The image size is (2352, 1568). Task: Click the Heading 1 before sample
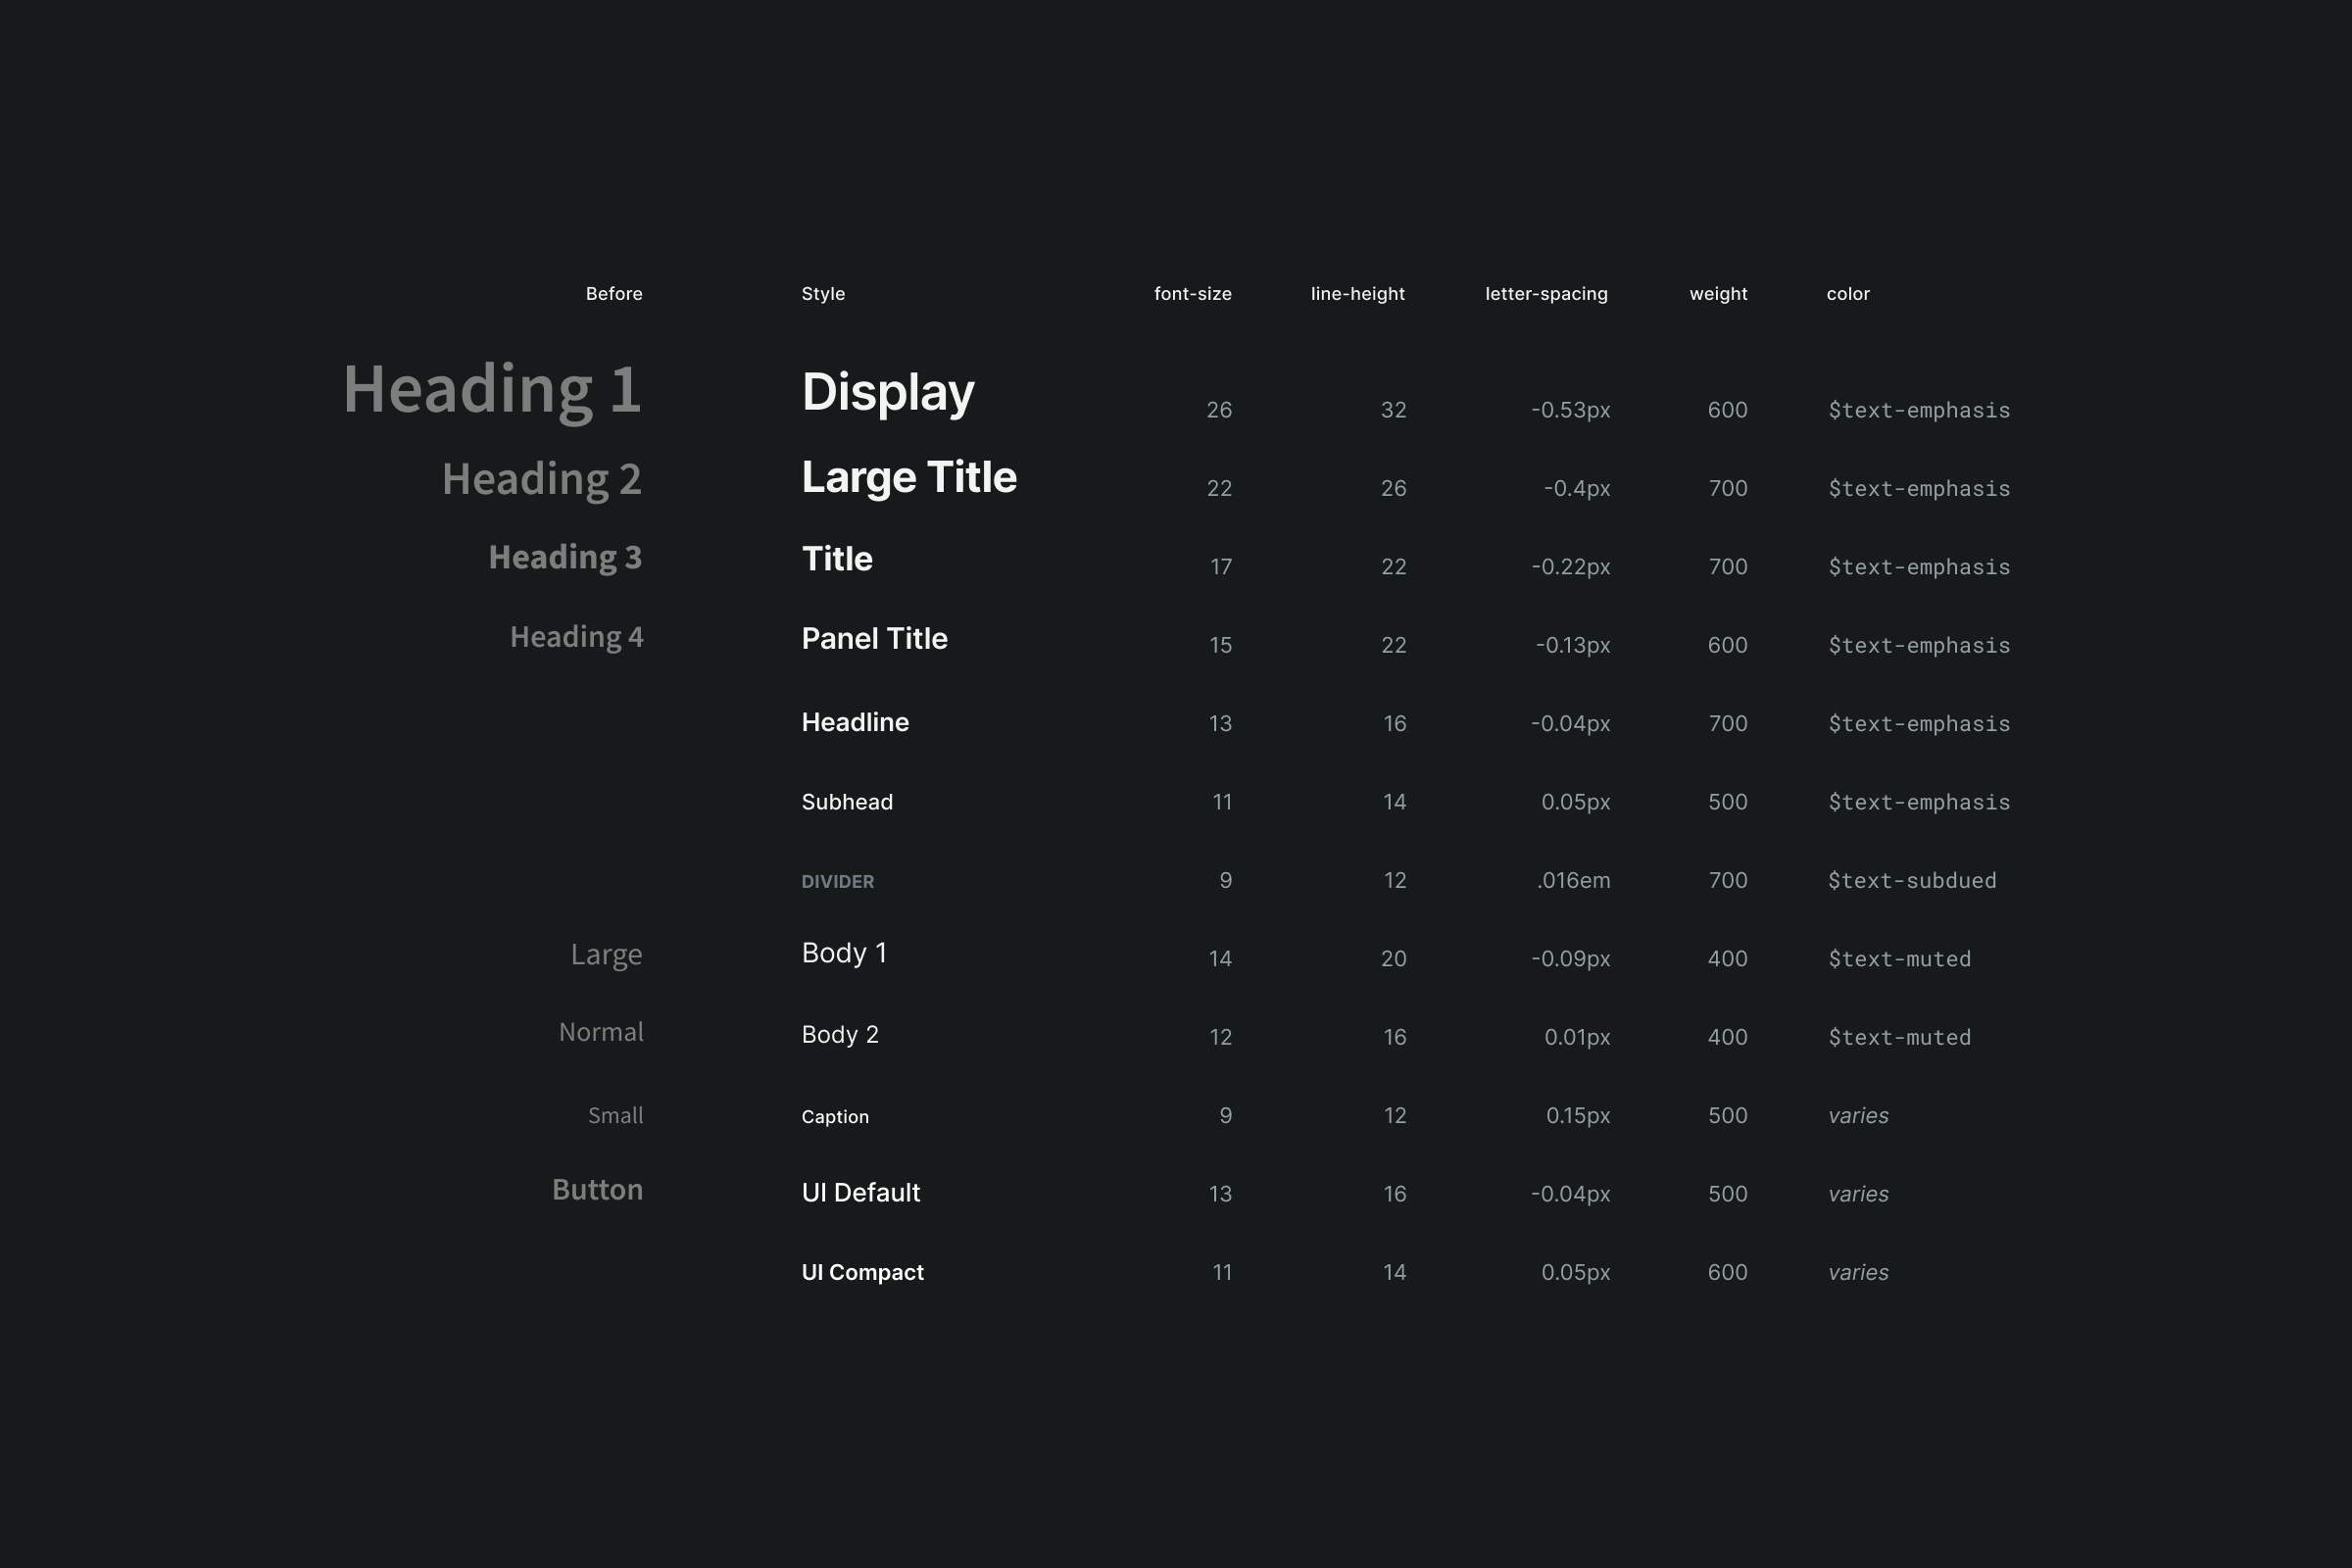coord(491,389)
